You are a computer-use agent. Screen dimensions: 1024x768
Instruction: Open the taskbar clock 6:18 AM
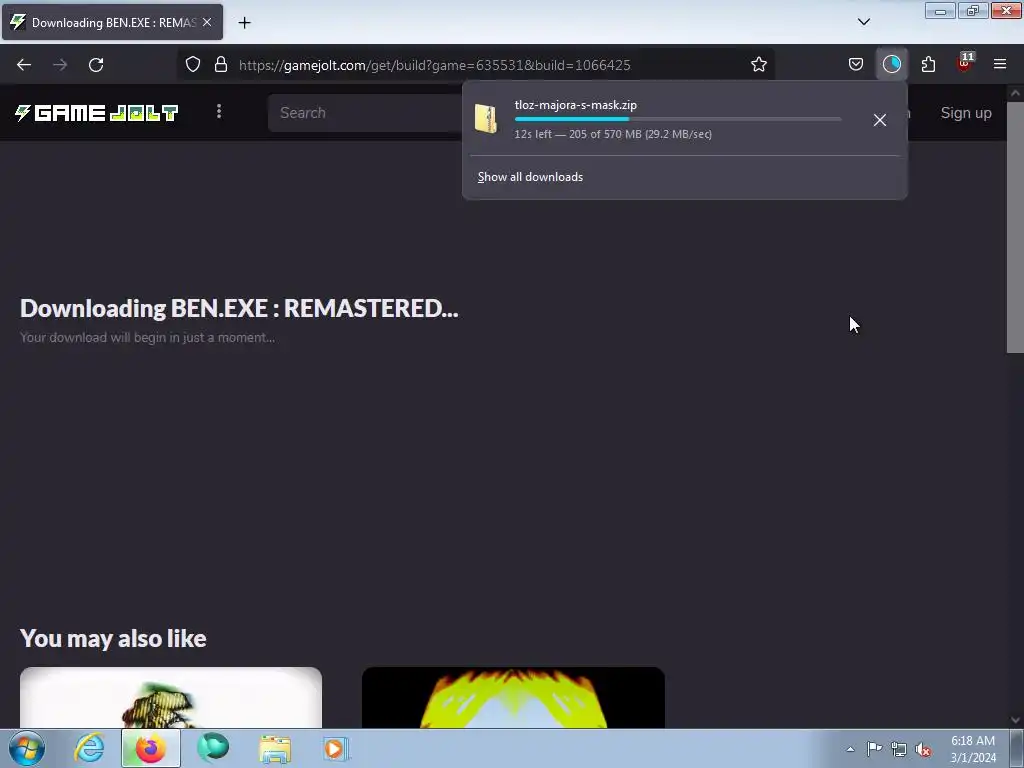tap(973, 749)
